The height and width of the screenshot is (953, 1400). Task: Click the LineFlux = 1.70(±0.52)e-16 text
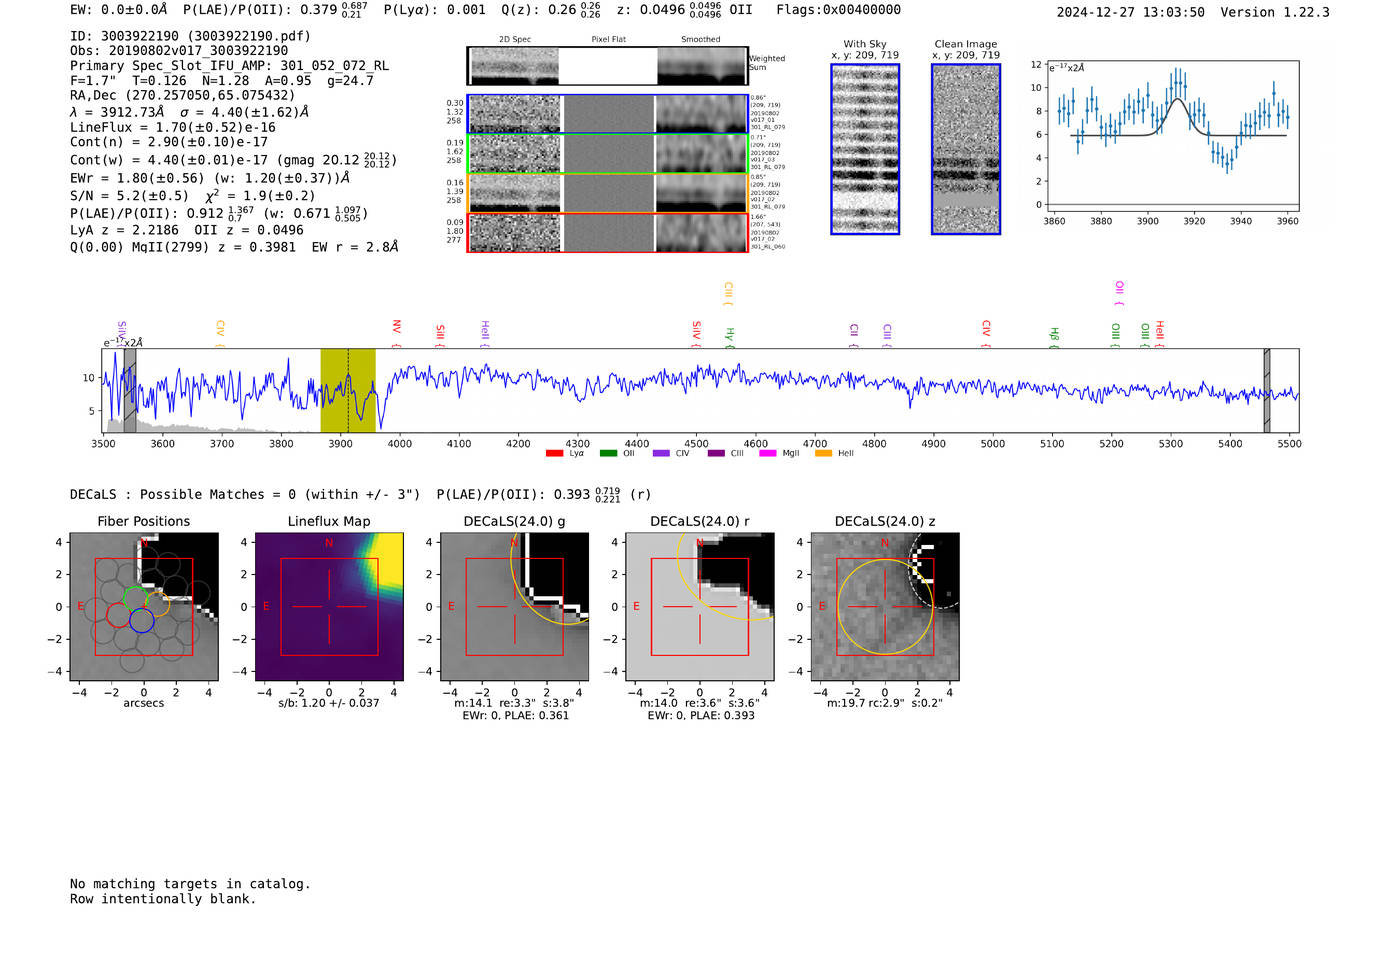click(x=173, y=127)
